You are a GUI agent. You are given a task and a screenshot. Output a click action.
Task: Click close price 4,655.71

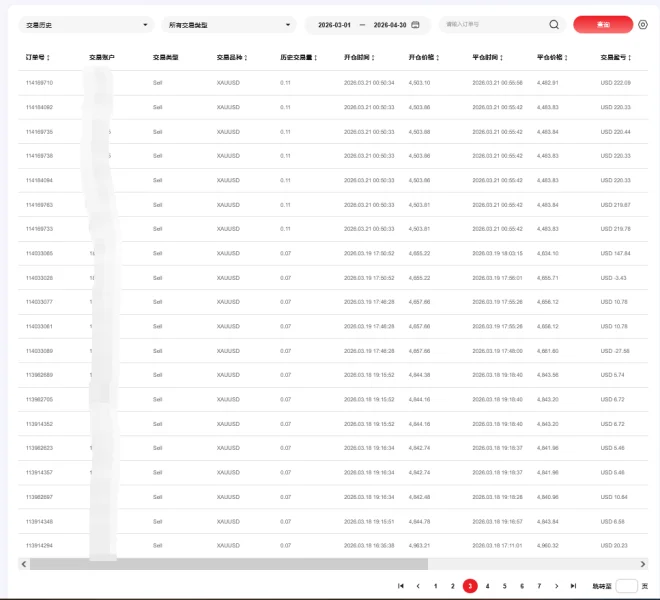548,278
